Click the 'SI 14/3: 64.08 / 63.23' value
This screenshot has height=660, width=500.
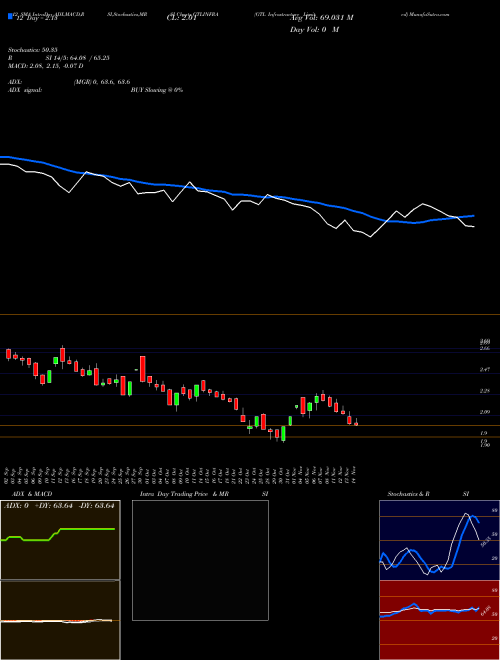click(x=78, y=58)
